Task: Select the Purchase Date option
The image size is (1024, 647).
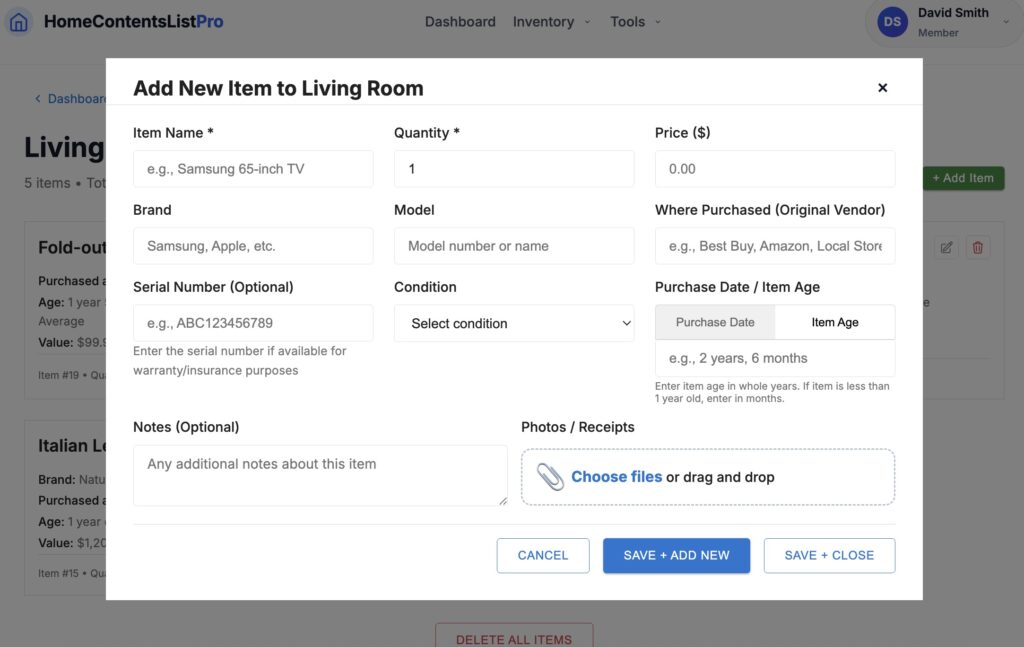Action: click(x=714, y=322)
